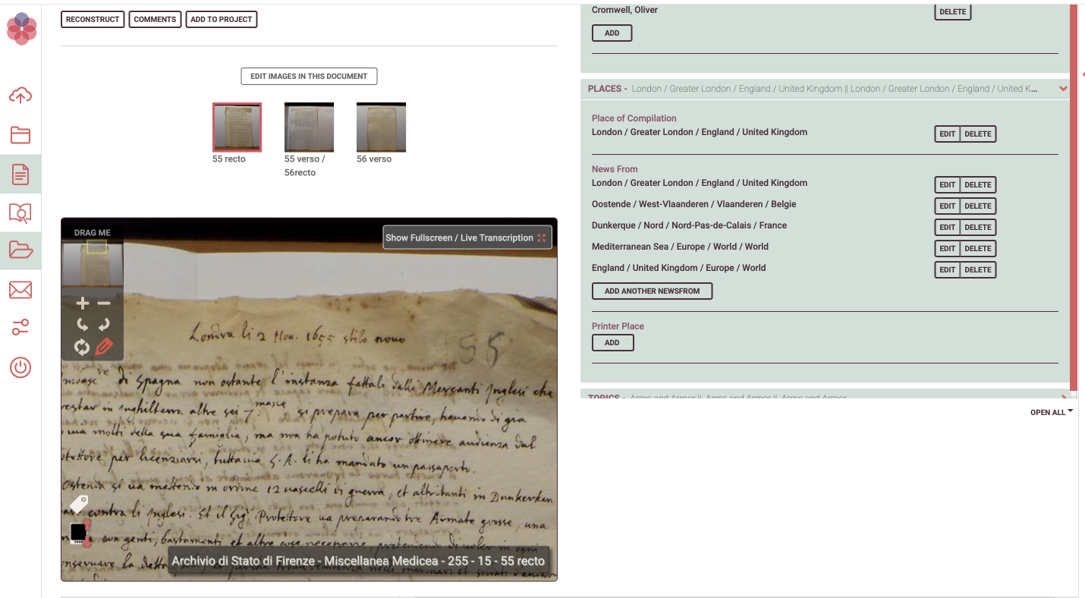The width and height of the screenshot is (1085, 598).
Task: Click the red vertical scrollbar on right panel
Action: 1073,197
